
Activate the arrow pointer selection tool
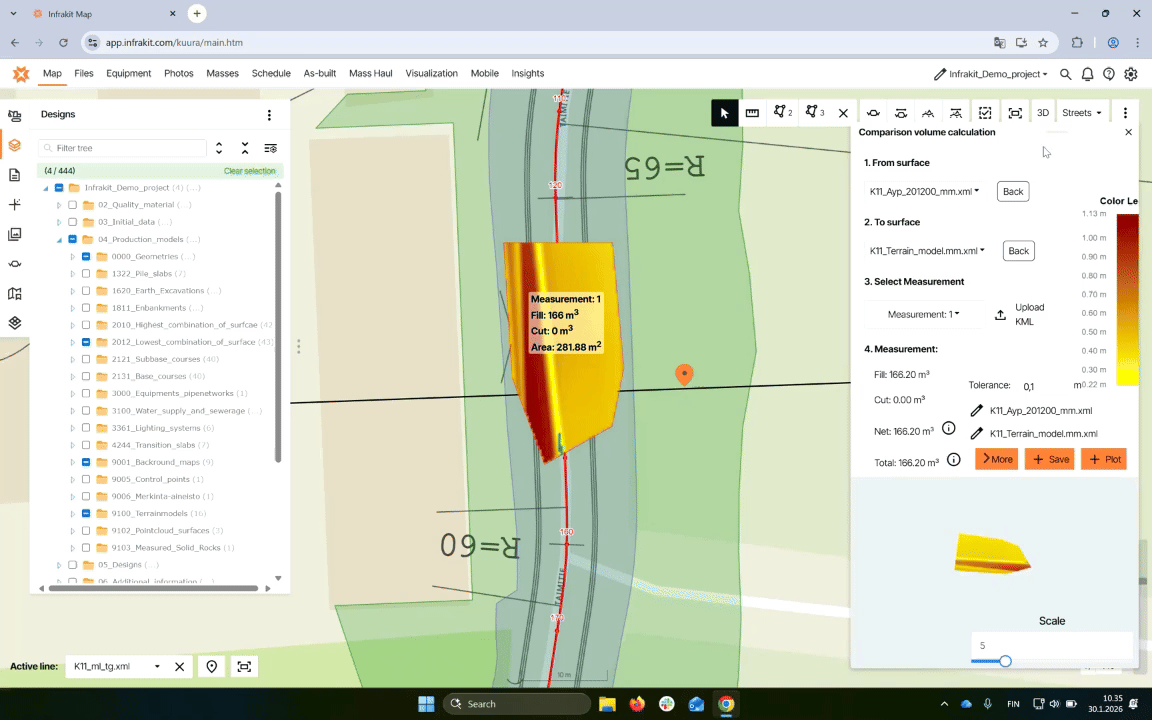725,113
